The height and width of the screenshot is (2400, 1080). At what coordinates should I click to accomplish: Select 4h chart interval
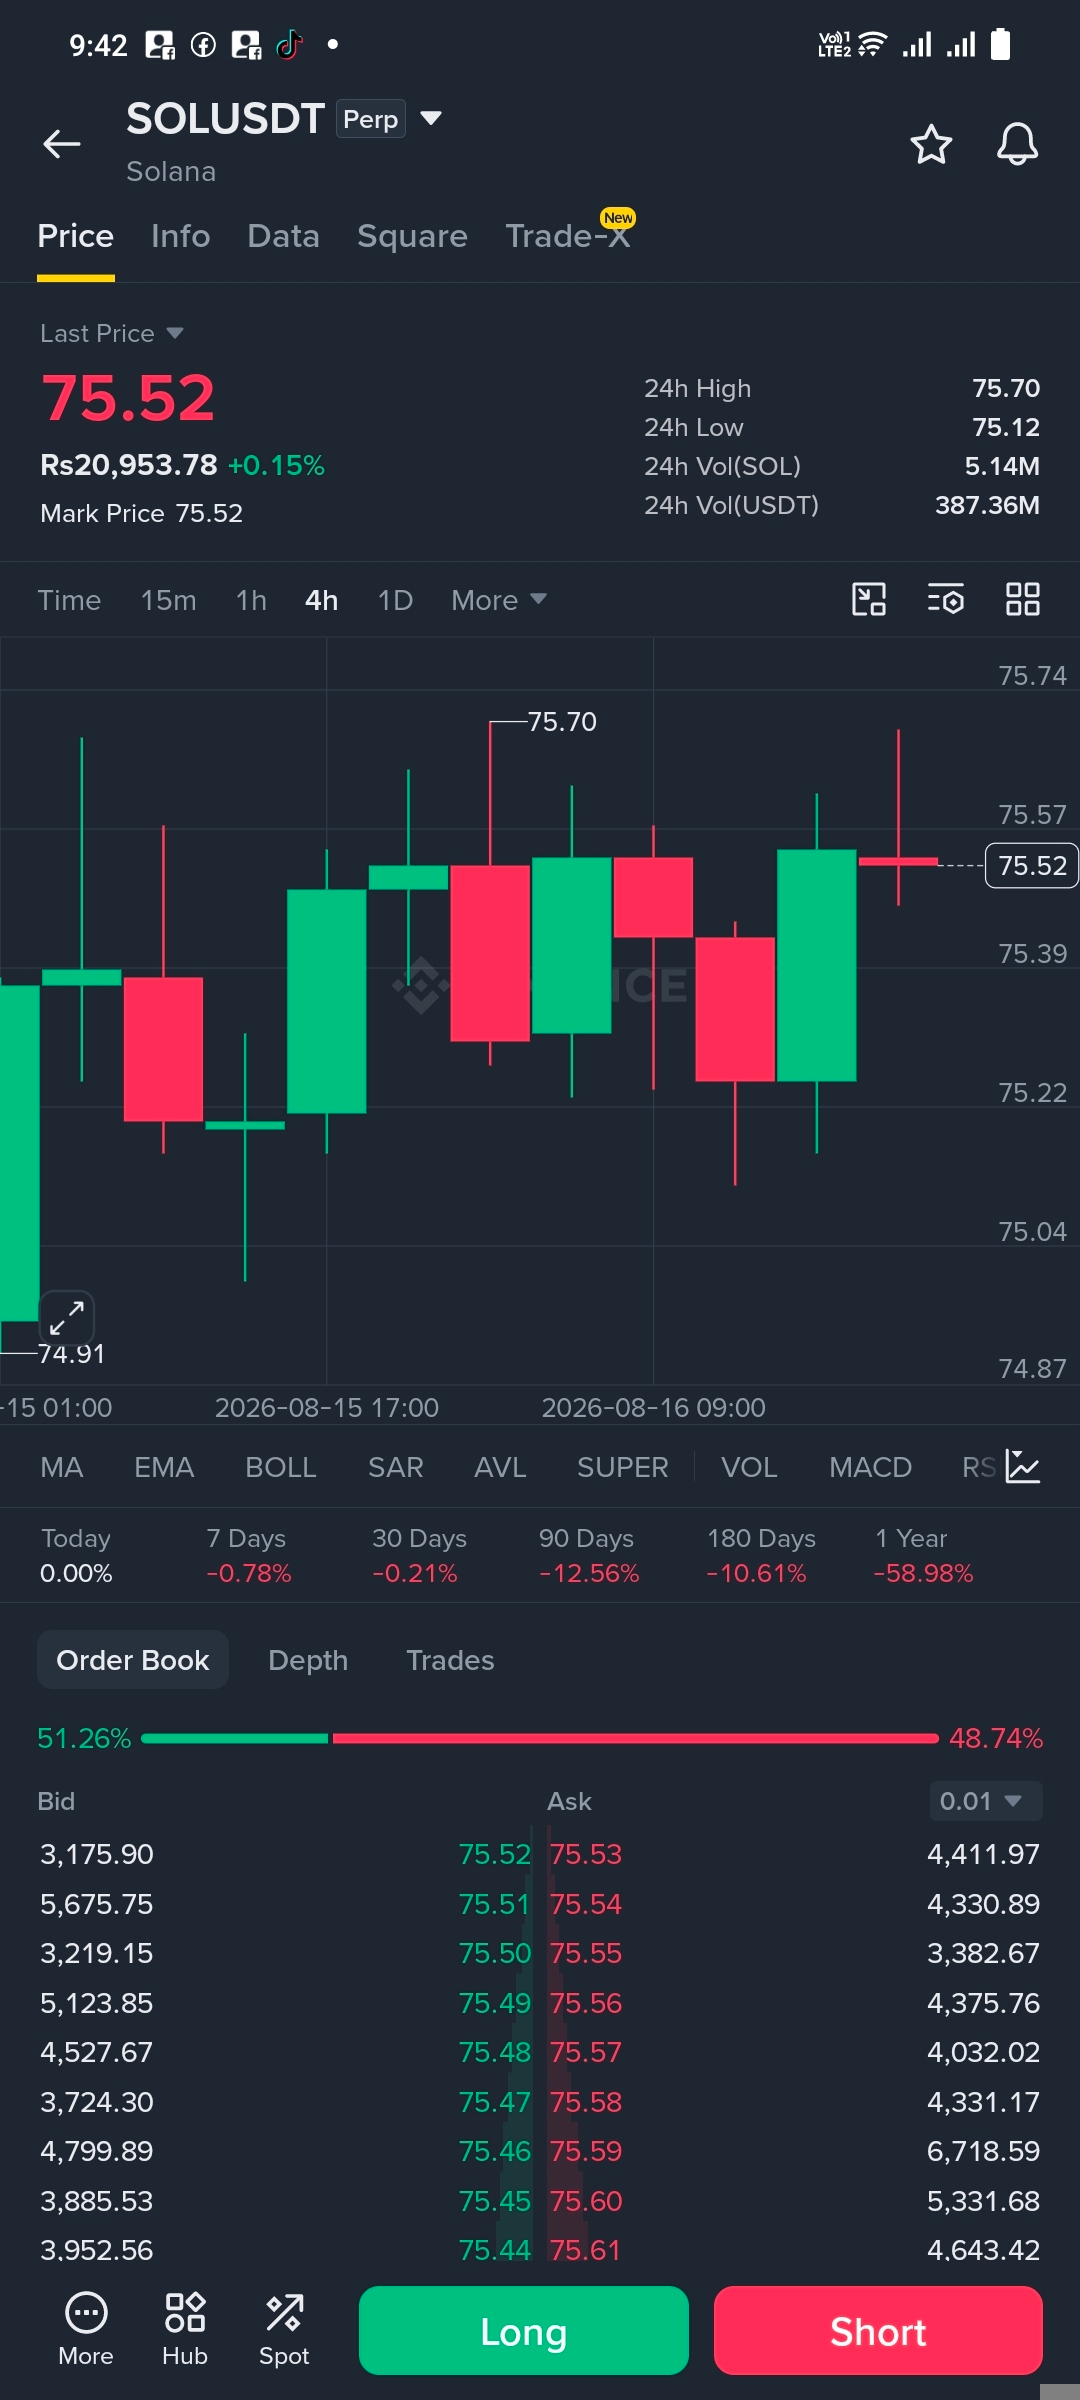point(321,600)
